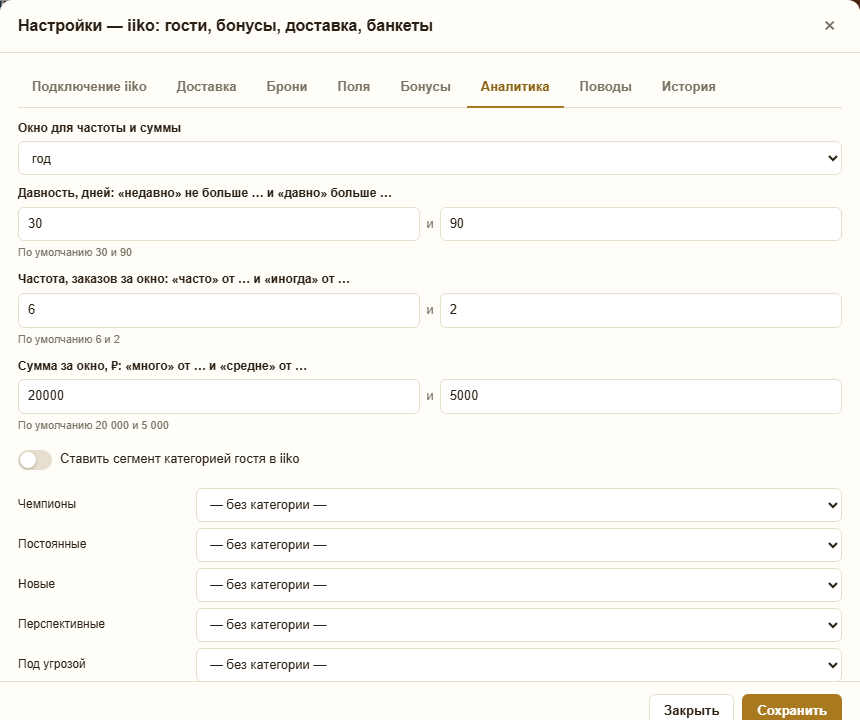This screenshot has height=720, width=860.
Task: Click the dialog title "Настройки — iiko"
Action: coord(225,26)
